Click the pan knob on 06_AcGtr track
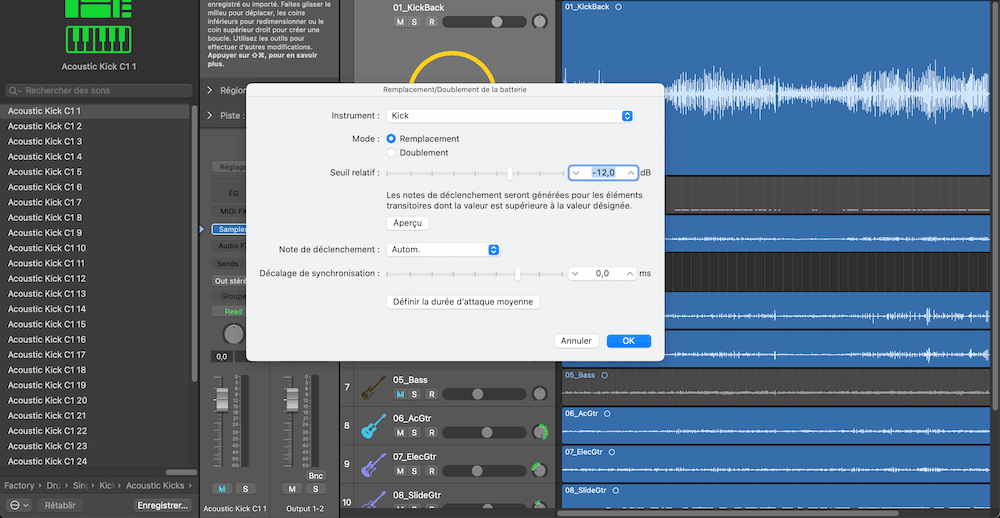The width and height of the screenshot is (1000, 518). [540, 433]
